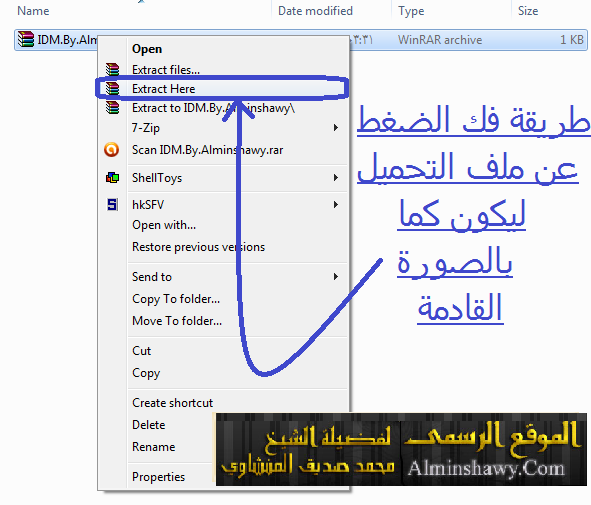Select Delete from context menu
591x505 pixels.
[149, 425]
